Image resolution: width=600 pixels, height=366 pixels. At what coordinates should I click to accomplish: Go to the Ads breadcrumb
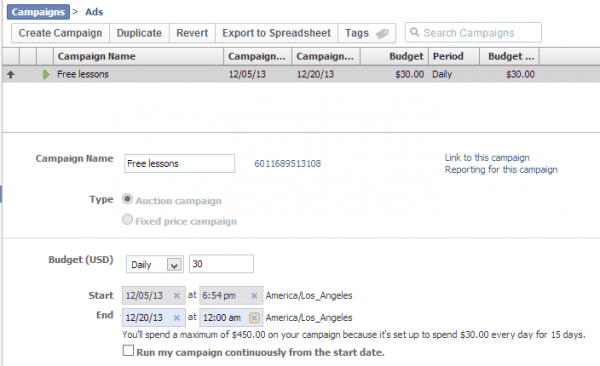pos(94,12)
